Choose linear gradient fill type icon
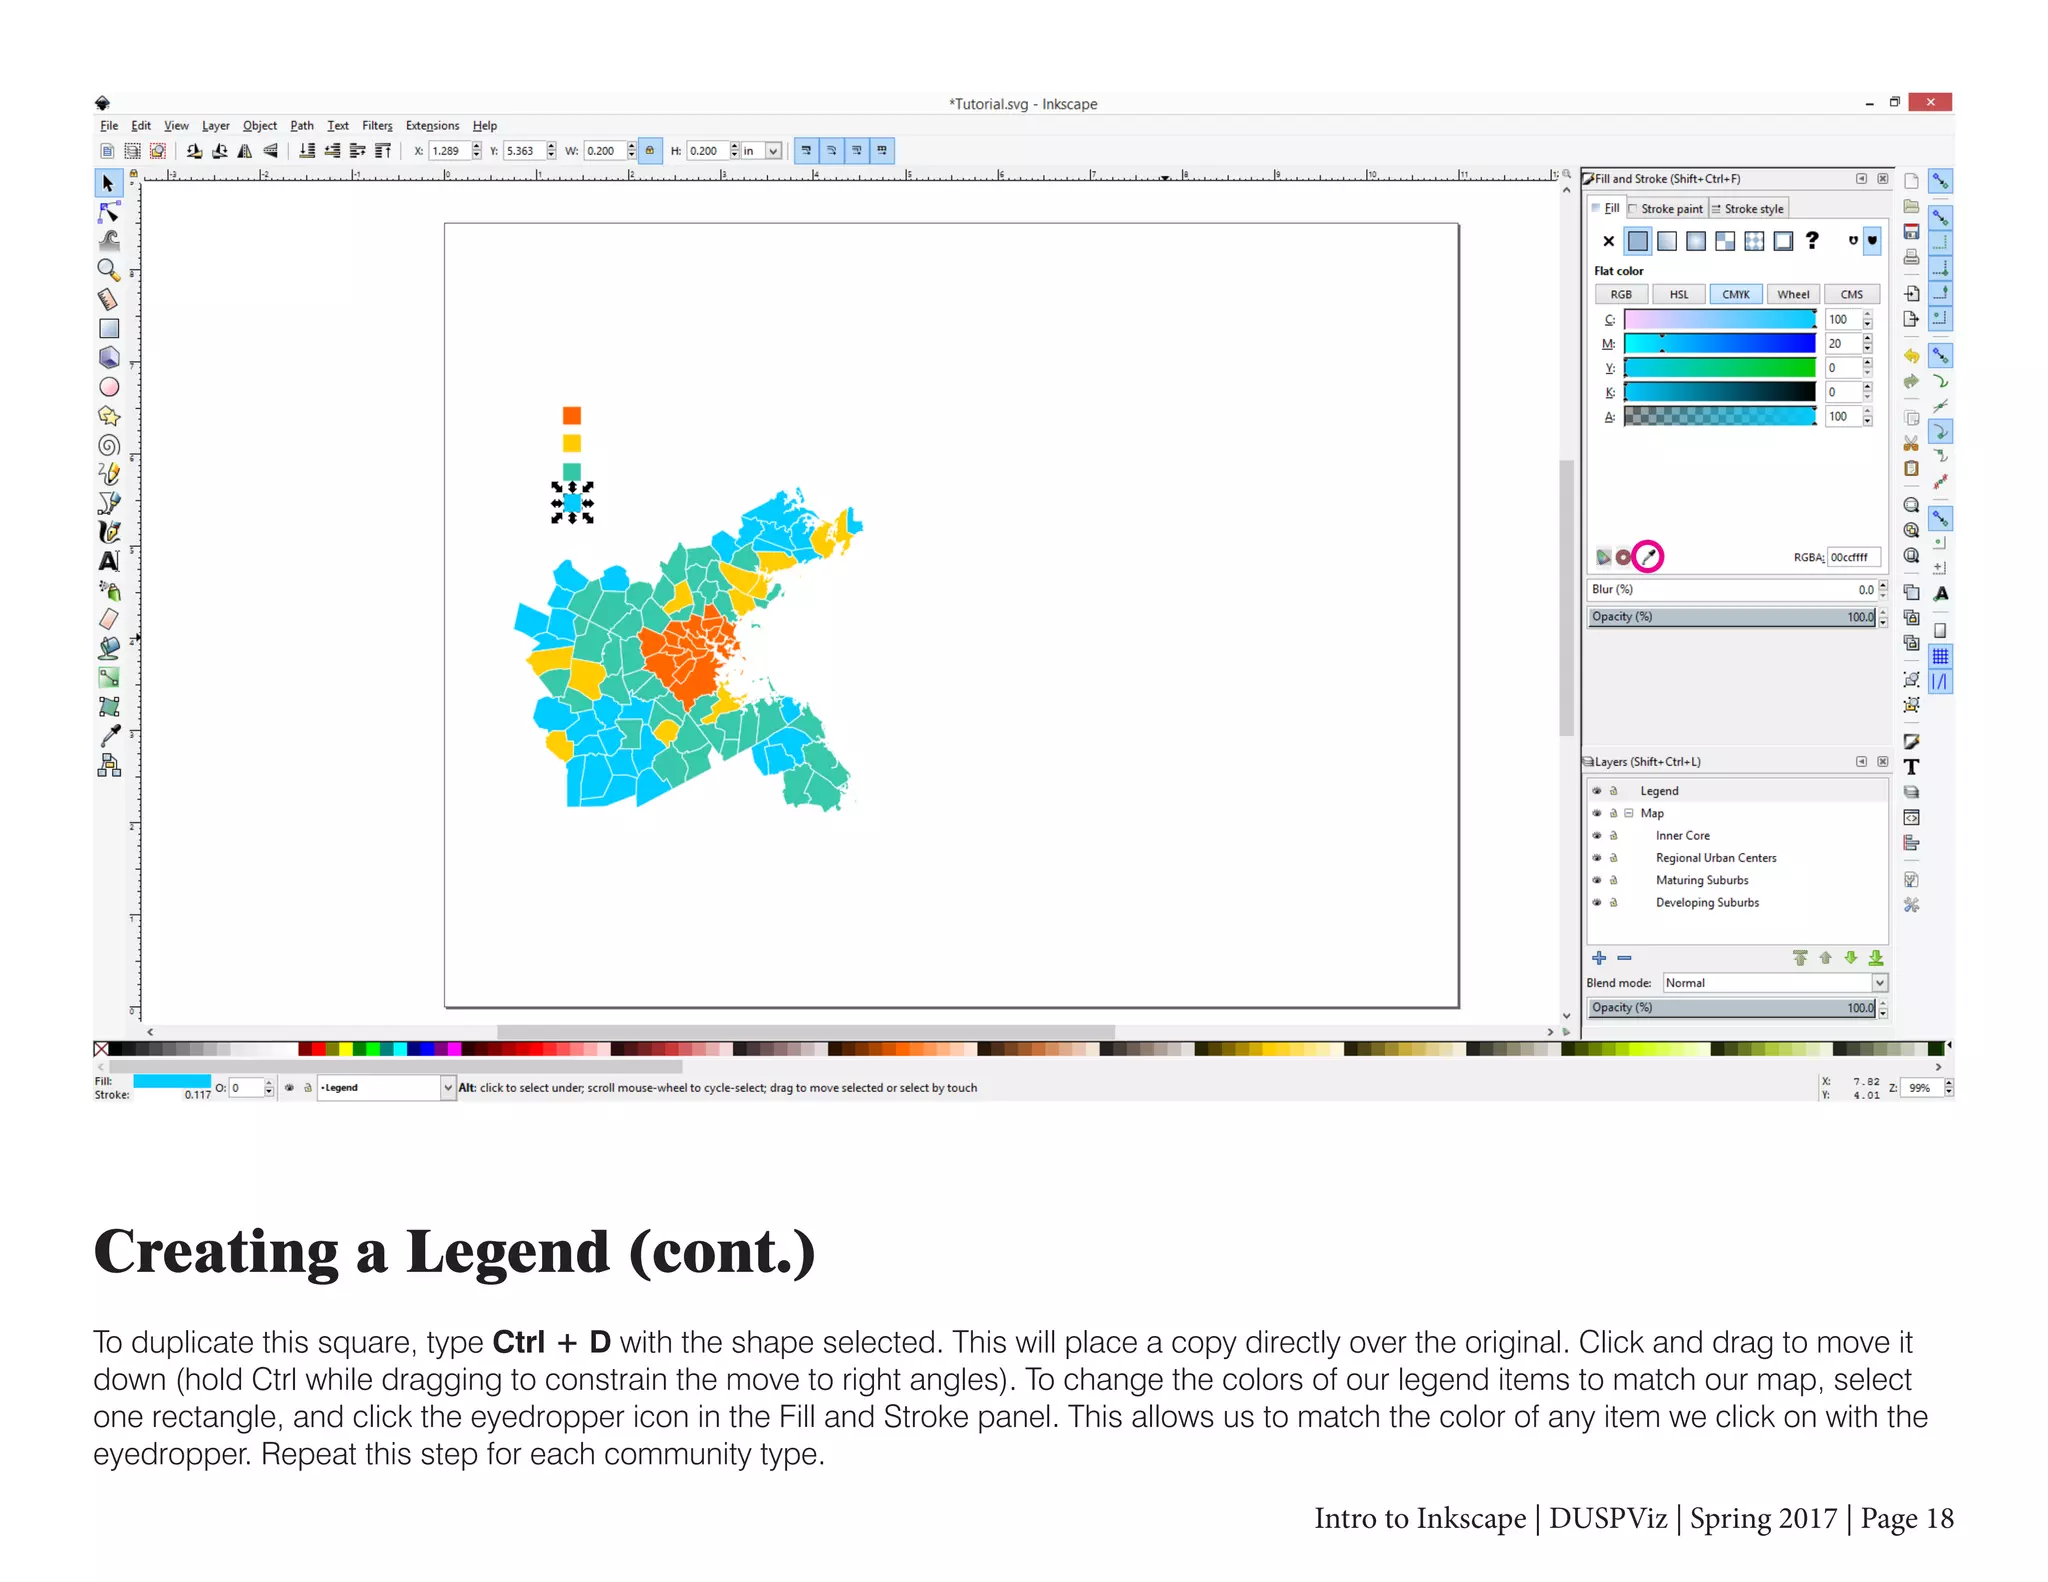2048x1582 pixels. coord(1667,241)
